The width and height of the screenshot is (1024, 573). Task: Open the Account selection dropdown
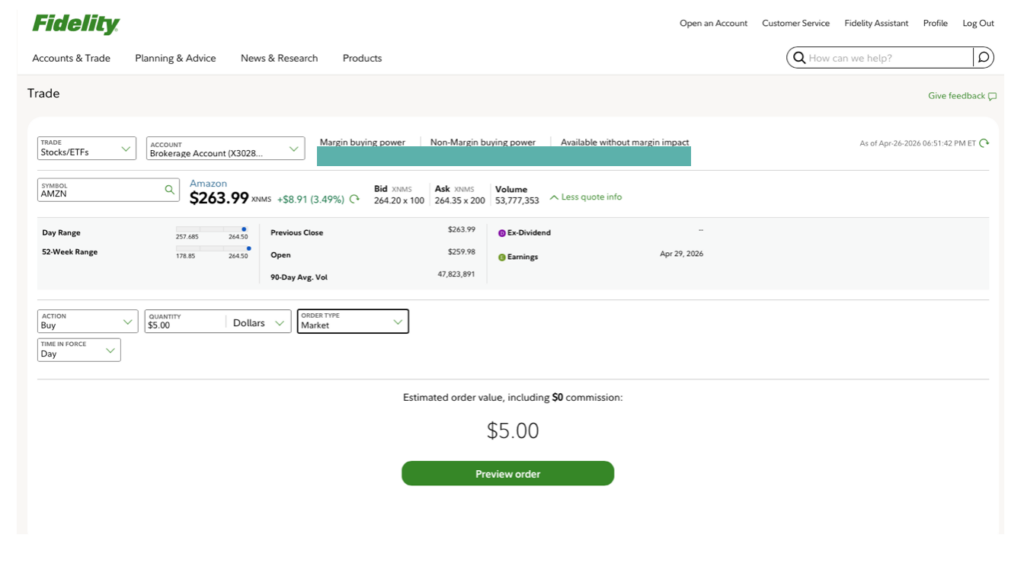click(x=225, y=149)
